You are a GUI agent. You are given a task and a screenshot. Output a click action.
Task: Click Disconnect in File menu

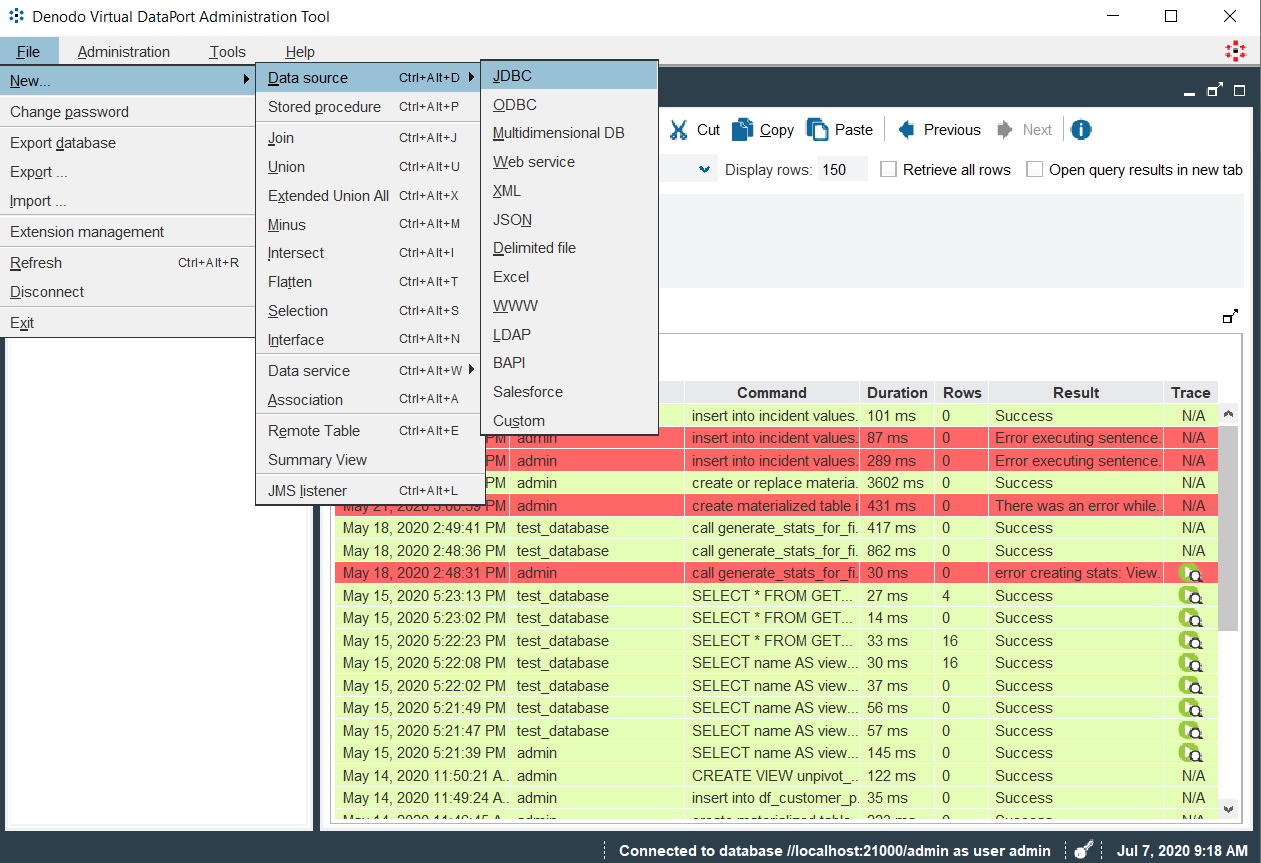point(128,292)
